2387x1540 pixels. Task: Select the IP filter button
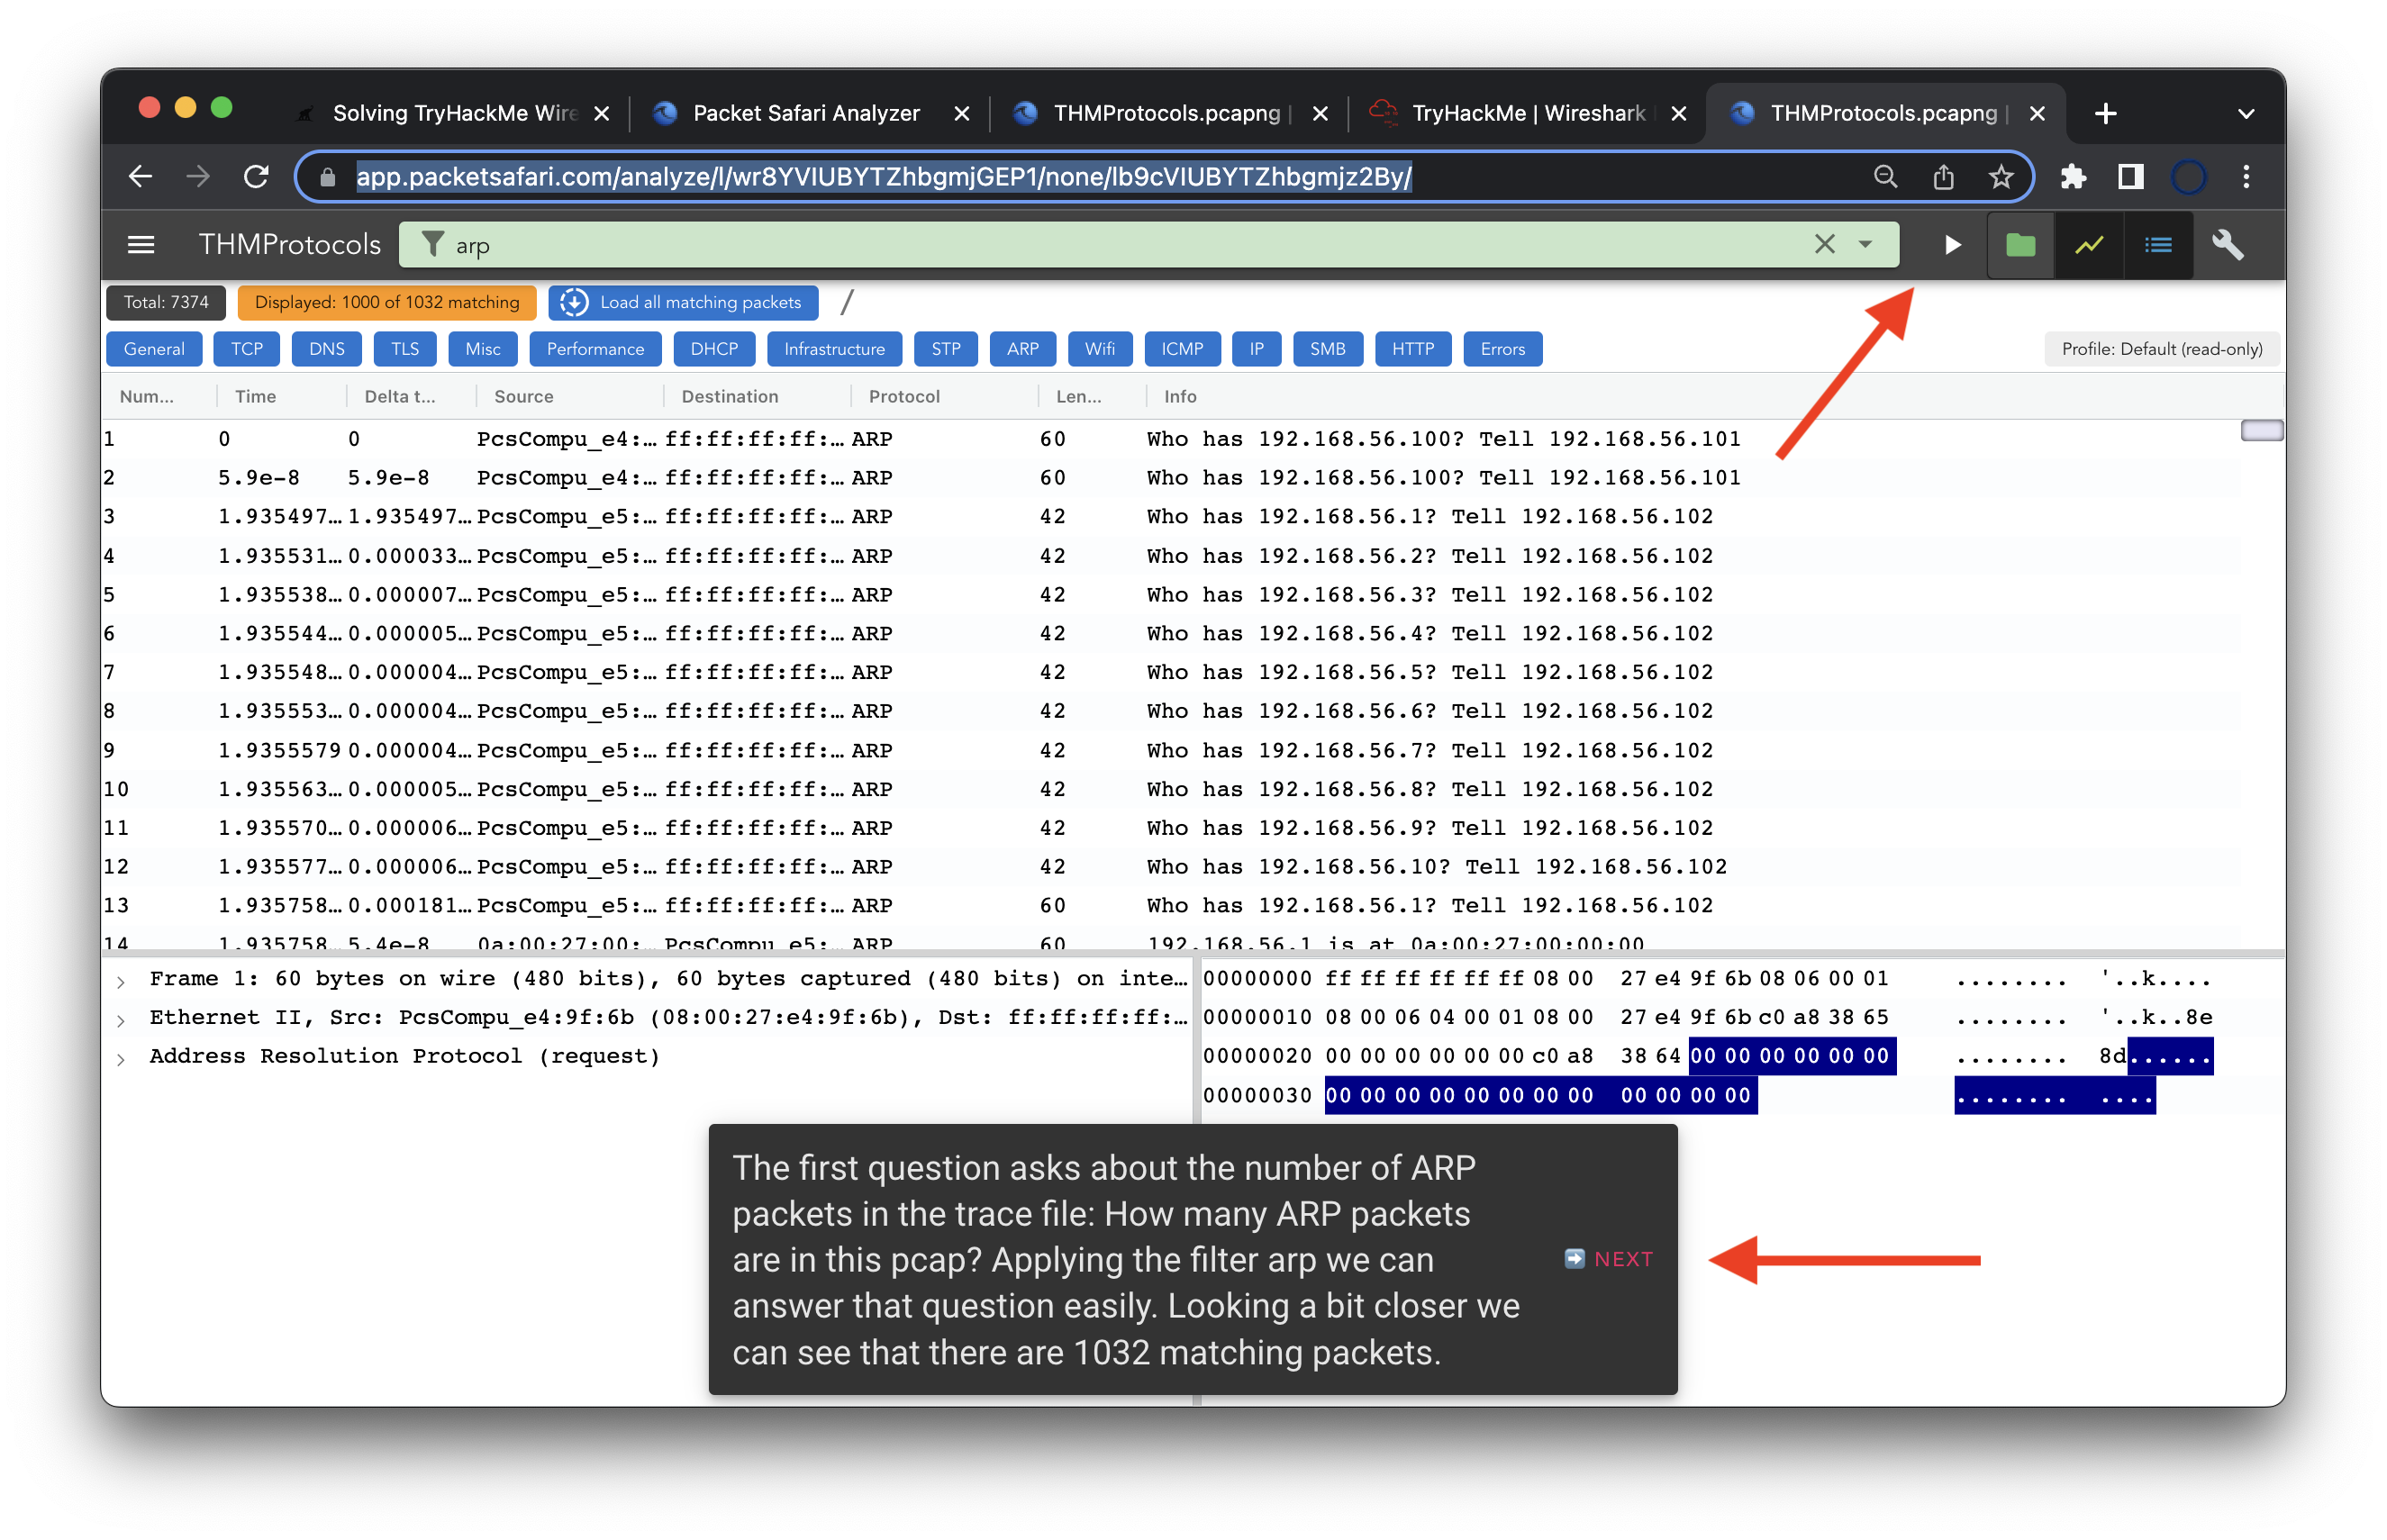point(1257,349)
